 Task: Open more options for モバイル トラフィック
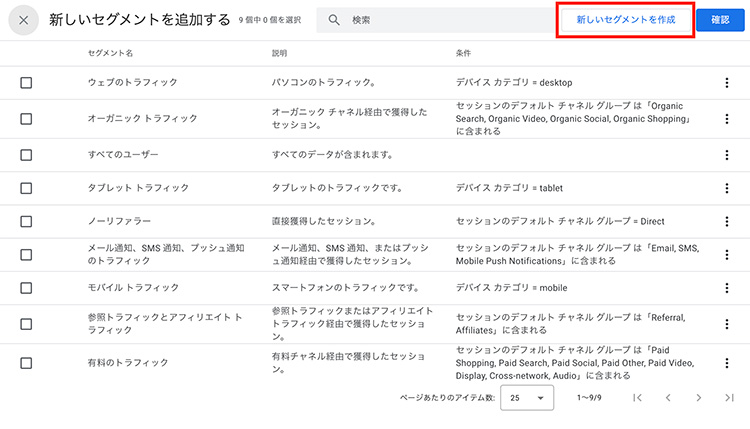(x=727, y=288)
